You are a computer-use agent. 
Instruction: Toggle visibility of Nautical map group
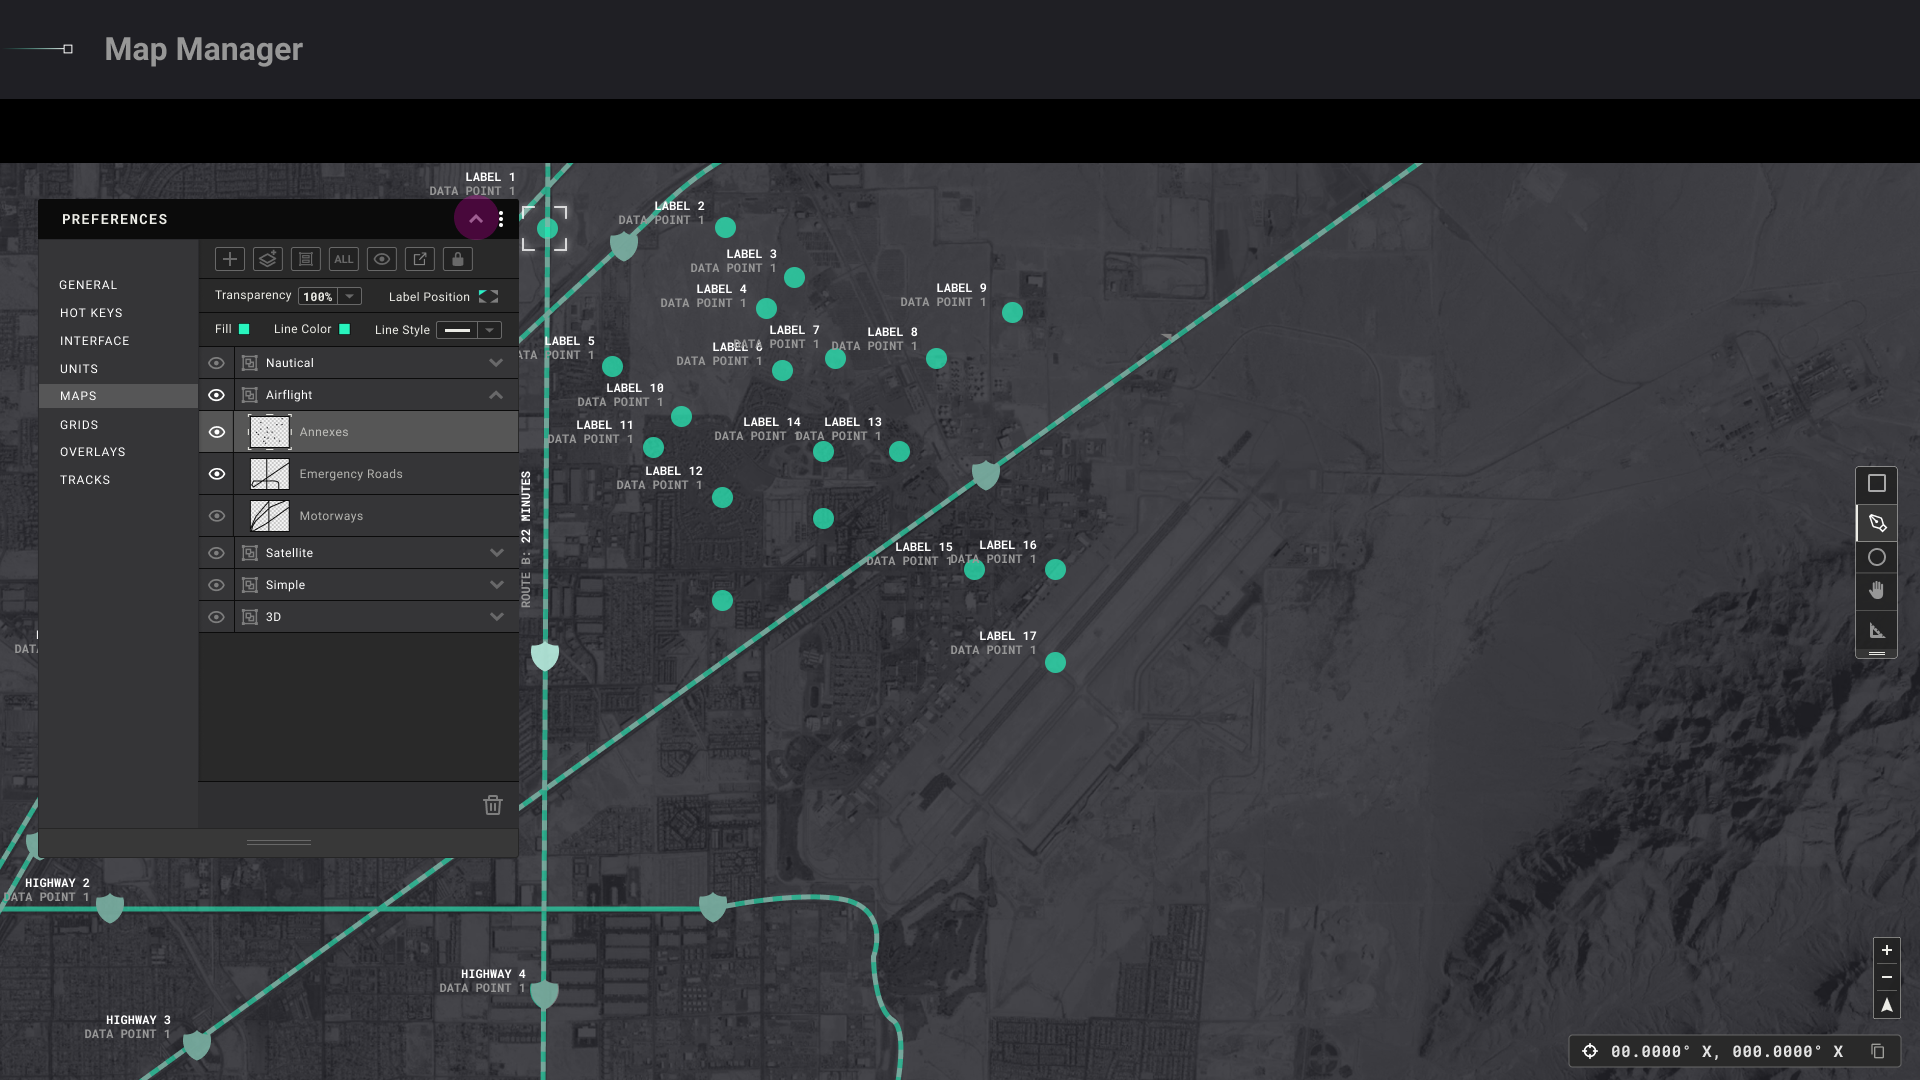(216, 363)
